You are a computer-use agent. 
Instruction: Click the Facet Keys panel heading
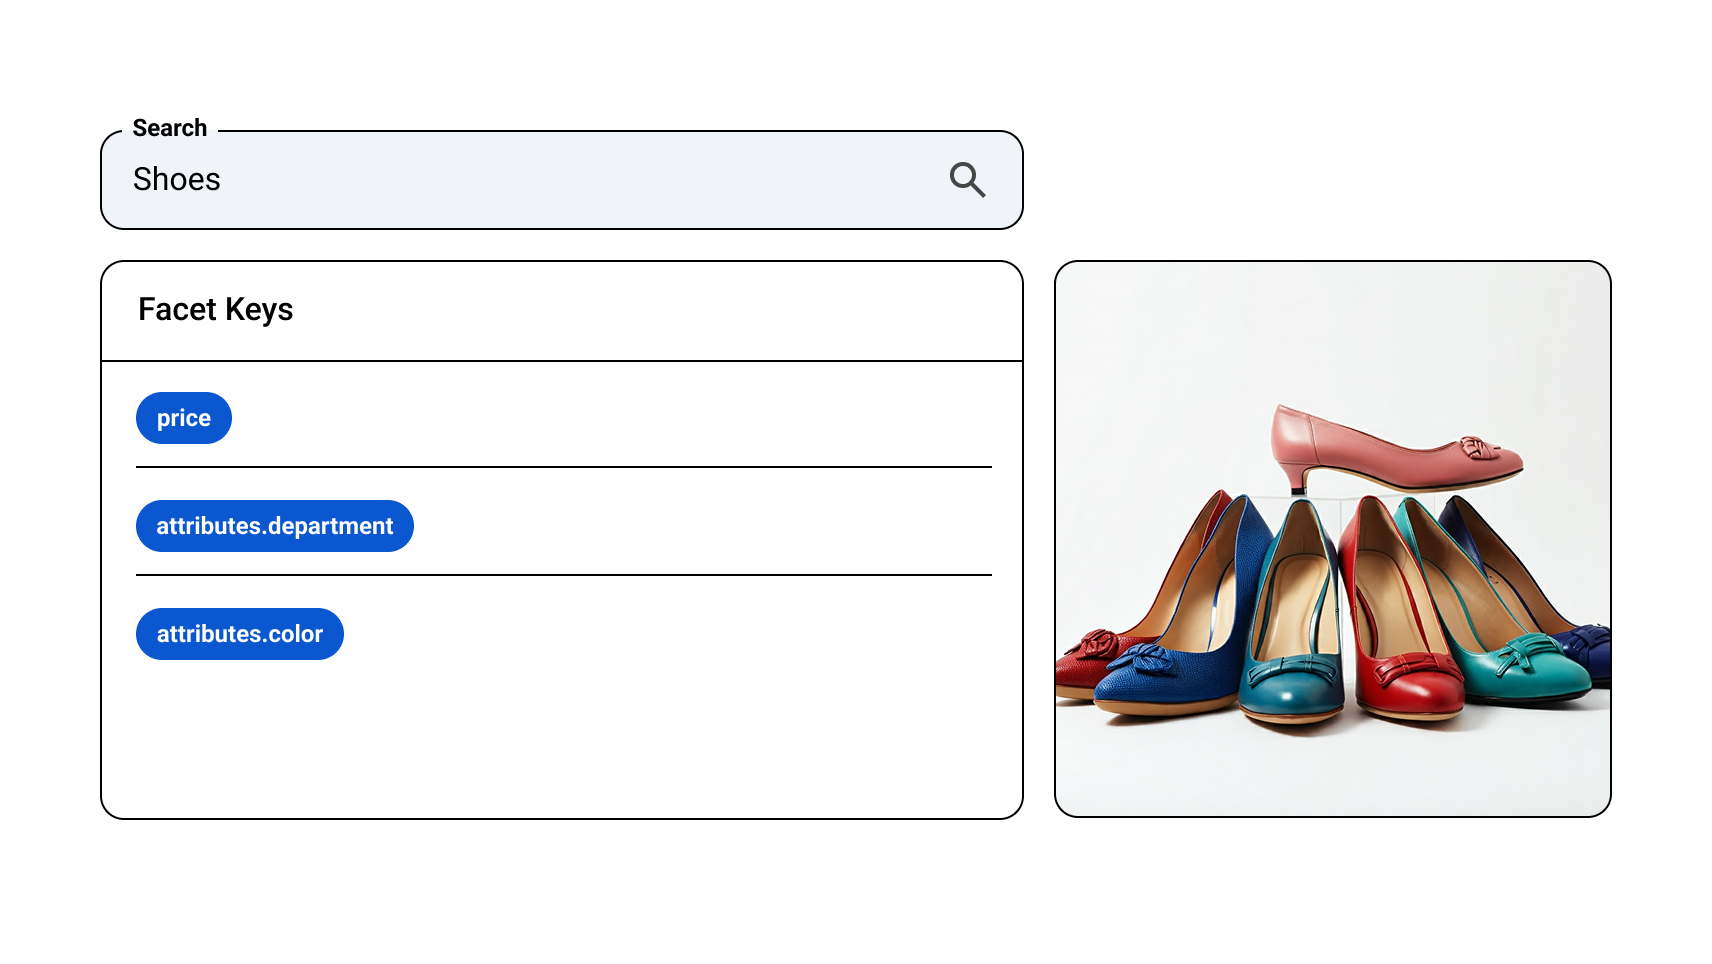pos(216,310)
